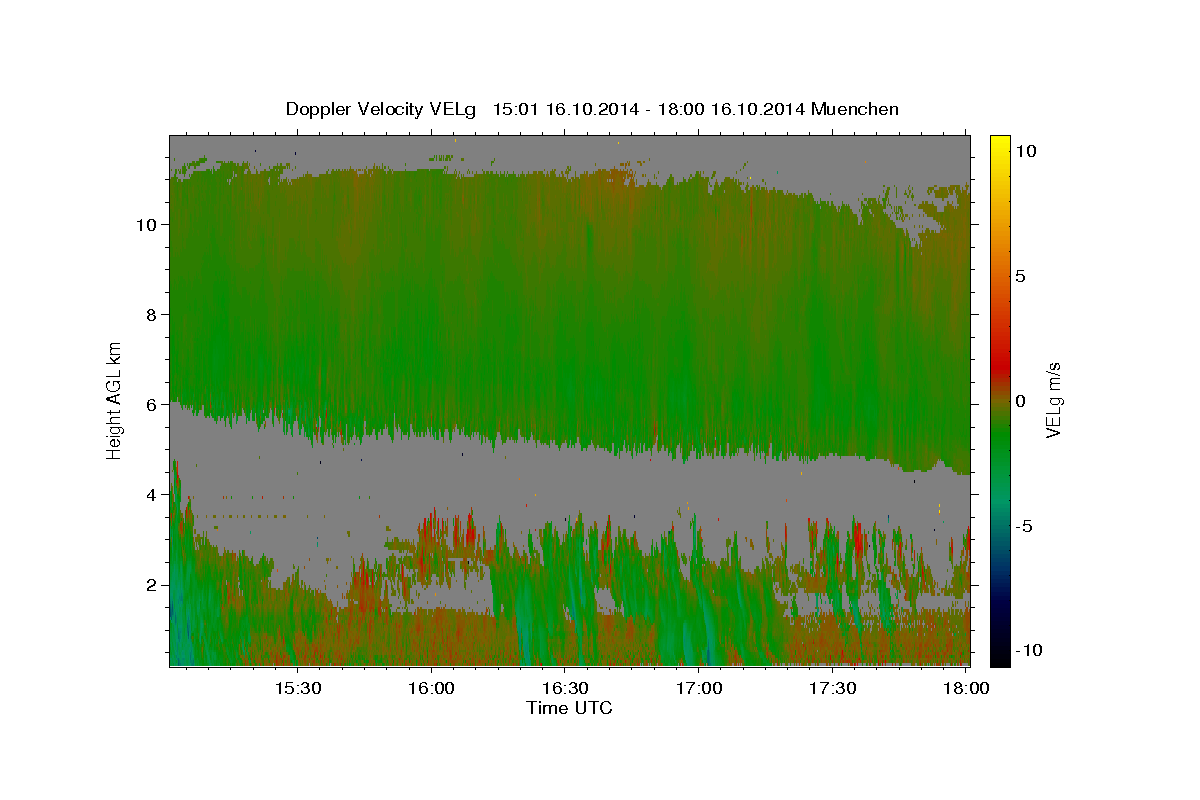Click the 16:00 time tick label
Image resolution: width=1200 pixels, height=800 pixels.
431,688
